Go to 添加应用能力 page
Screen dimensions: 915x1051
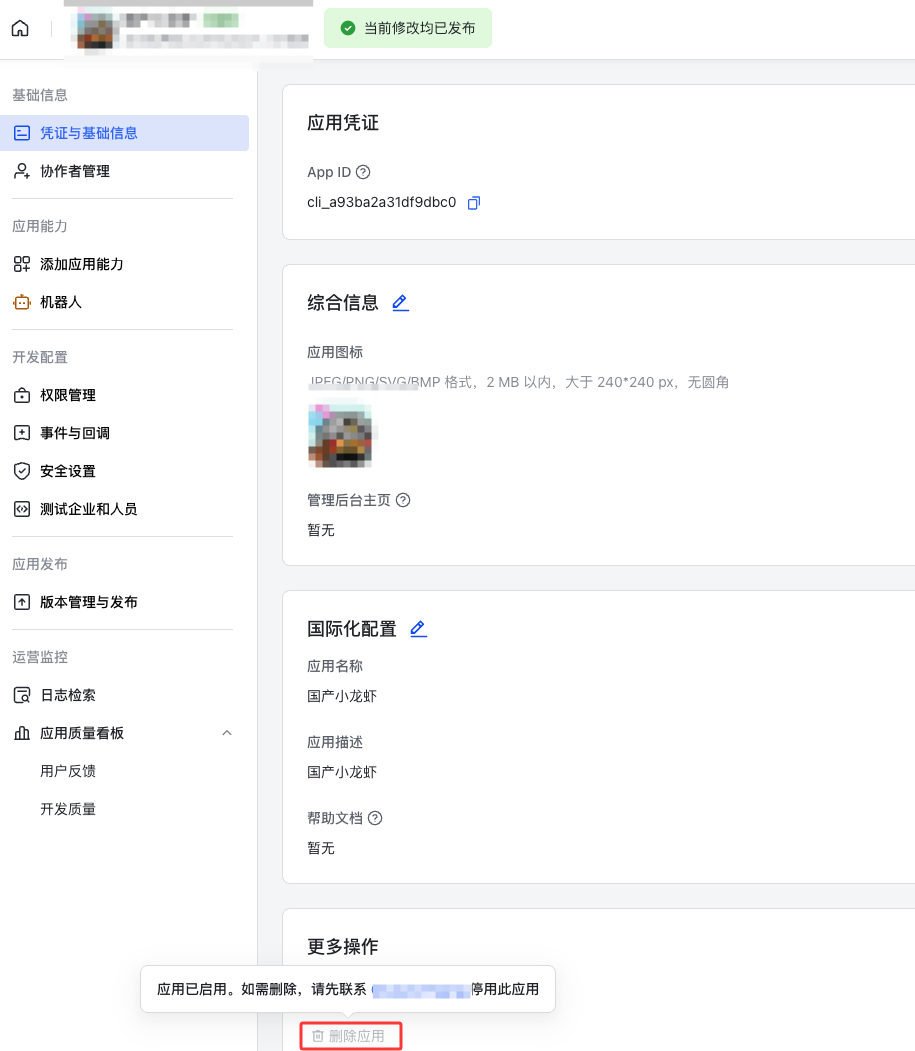click(x=81, y=264)
